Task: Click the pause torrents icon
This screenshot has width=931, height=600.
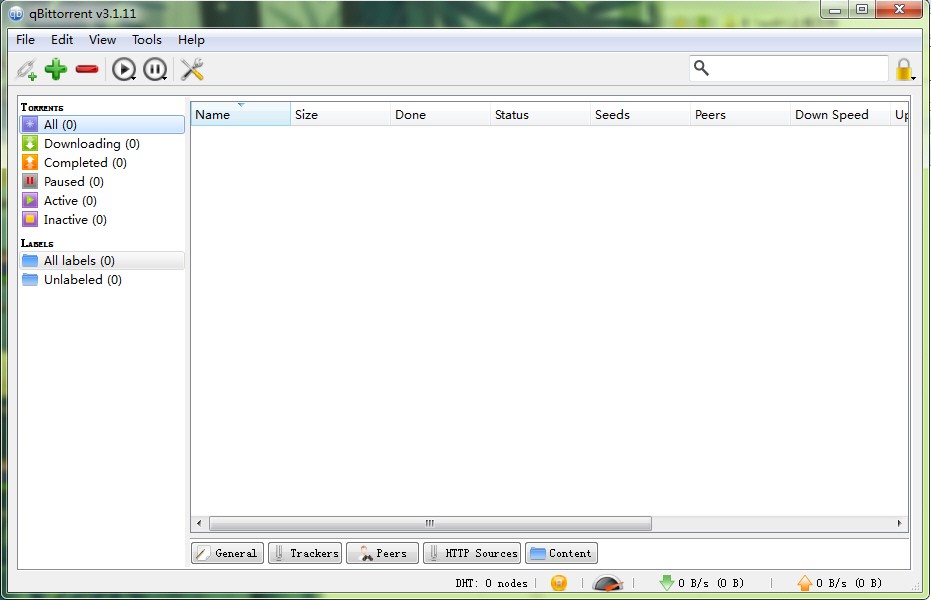Action: point(154,69)
